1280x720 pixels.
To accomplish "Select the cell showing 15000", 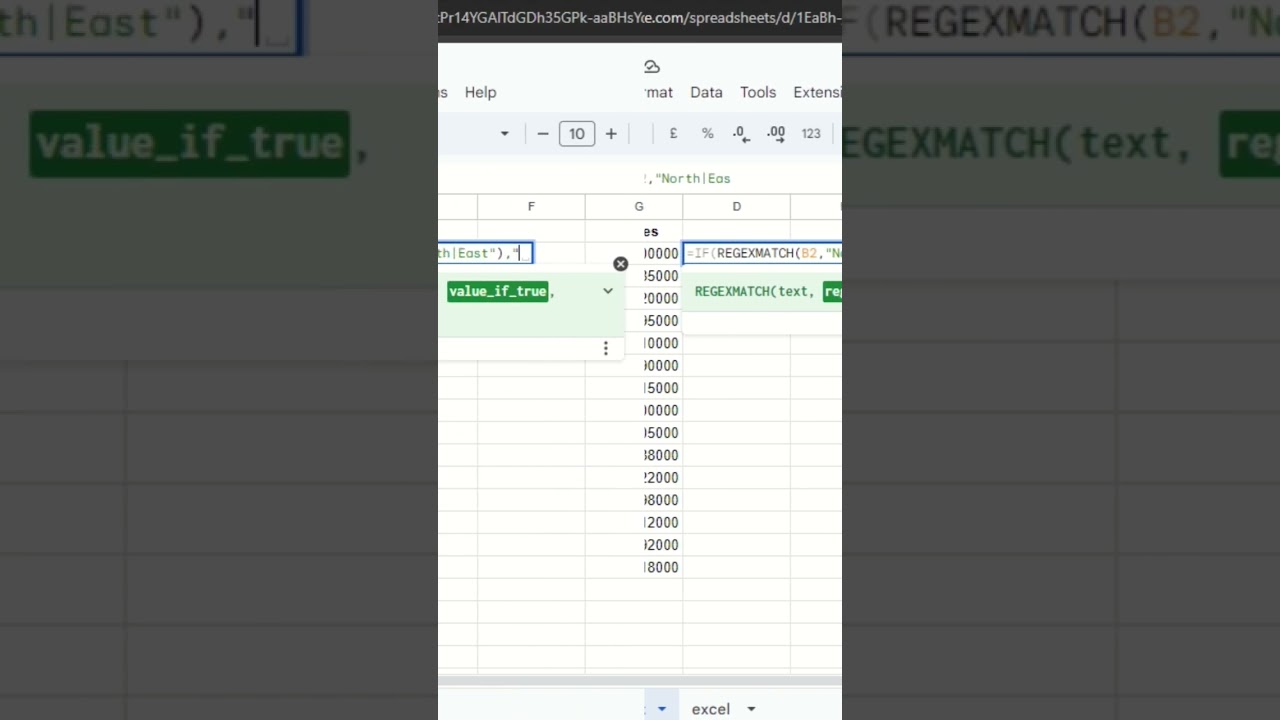I will point(662,388).
